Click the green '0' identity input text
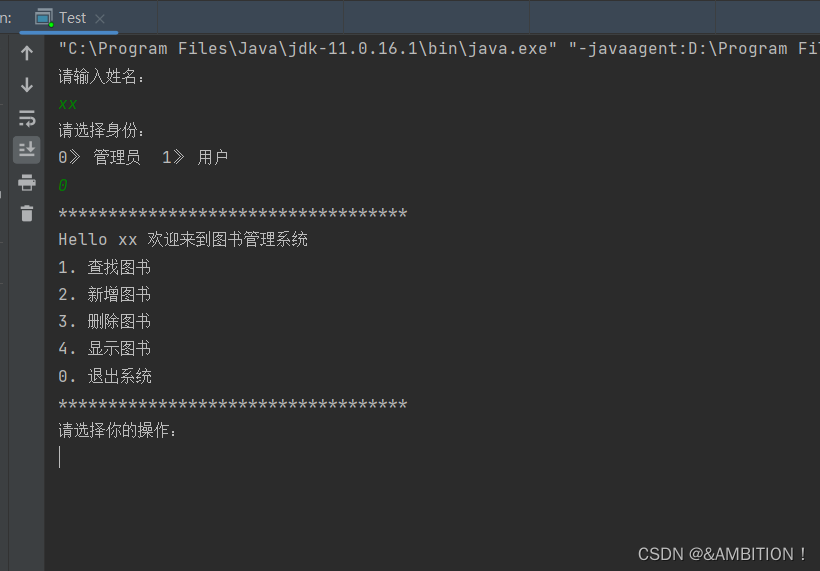 63,185
